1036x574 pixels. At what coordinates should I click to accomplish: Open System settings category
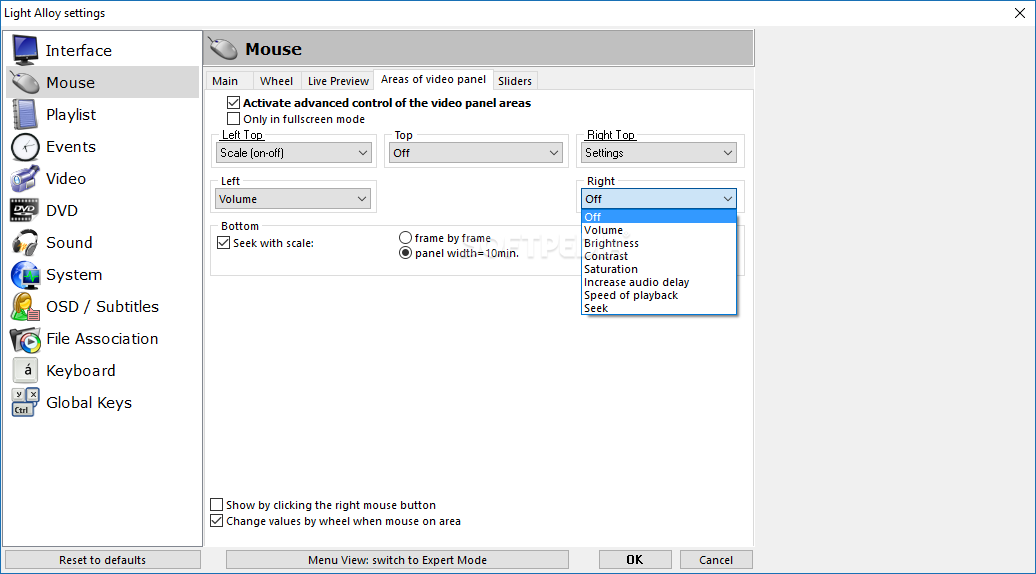tap(103, 275)
